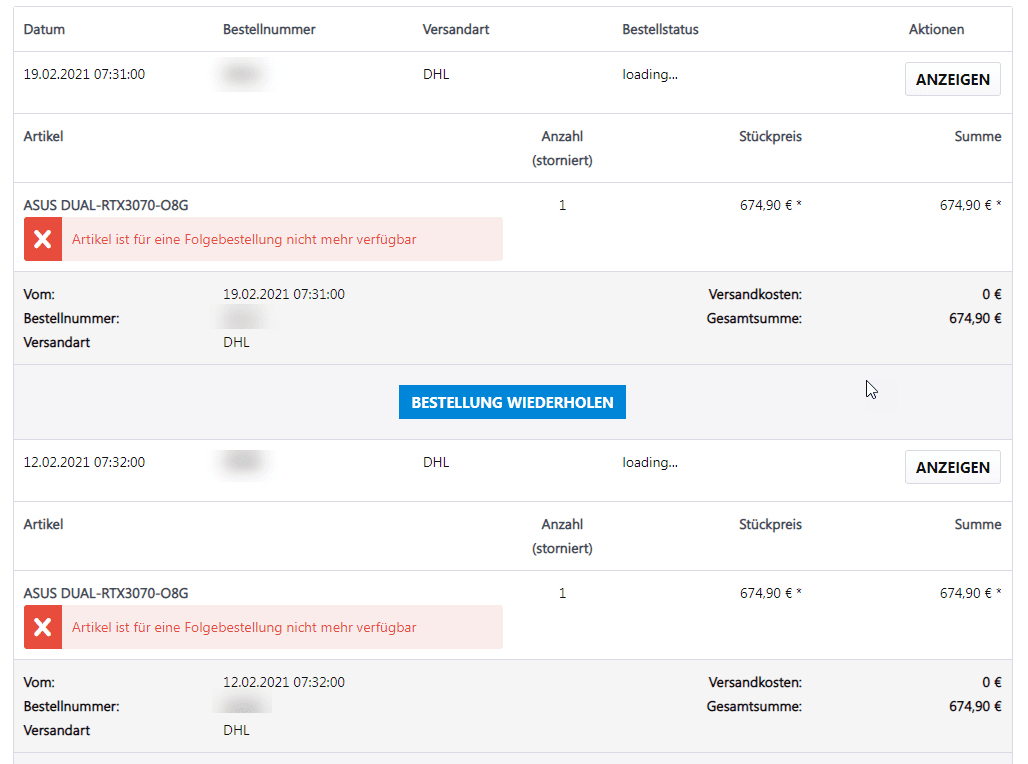The image size is (1028, 764).
Task: Click the Bestellnummer column header
Action: [269, 29]
